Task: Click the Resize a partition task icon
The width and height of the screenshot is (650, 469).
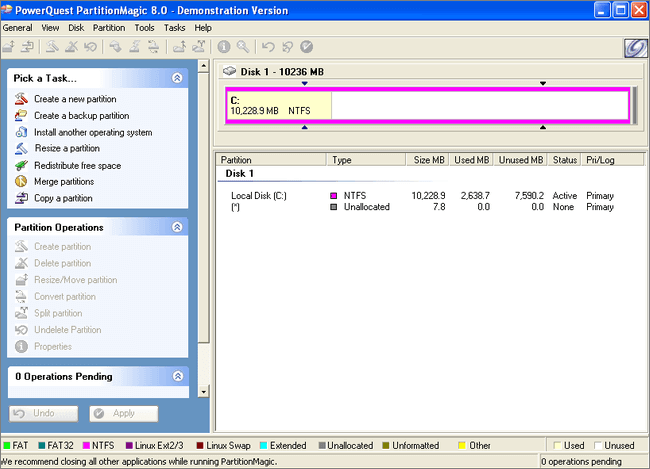Action: click(22, 148)
